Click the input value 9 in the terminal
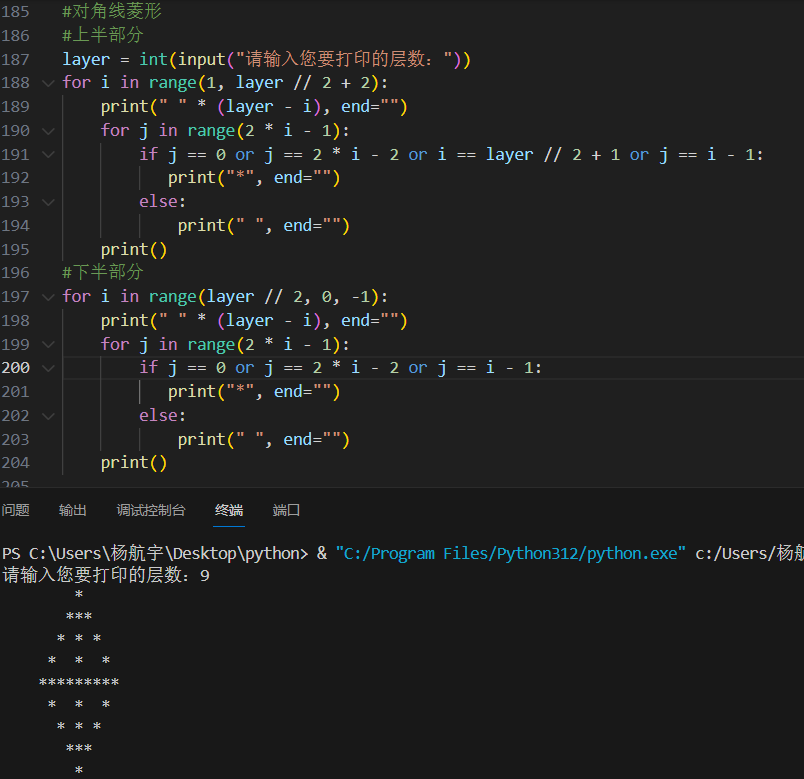 [205, 576]
